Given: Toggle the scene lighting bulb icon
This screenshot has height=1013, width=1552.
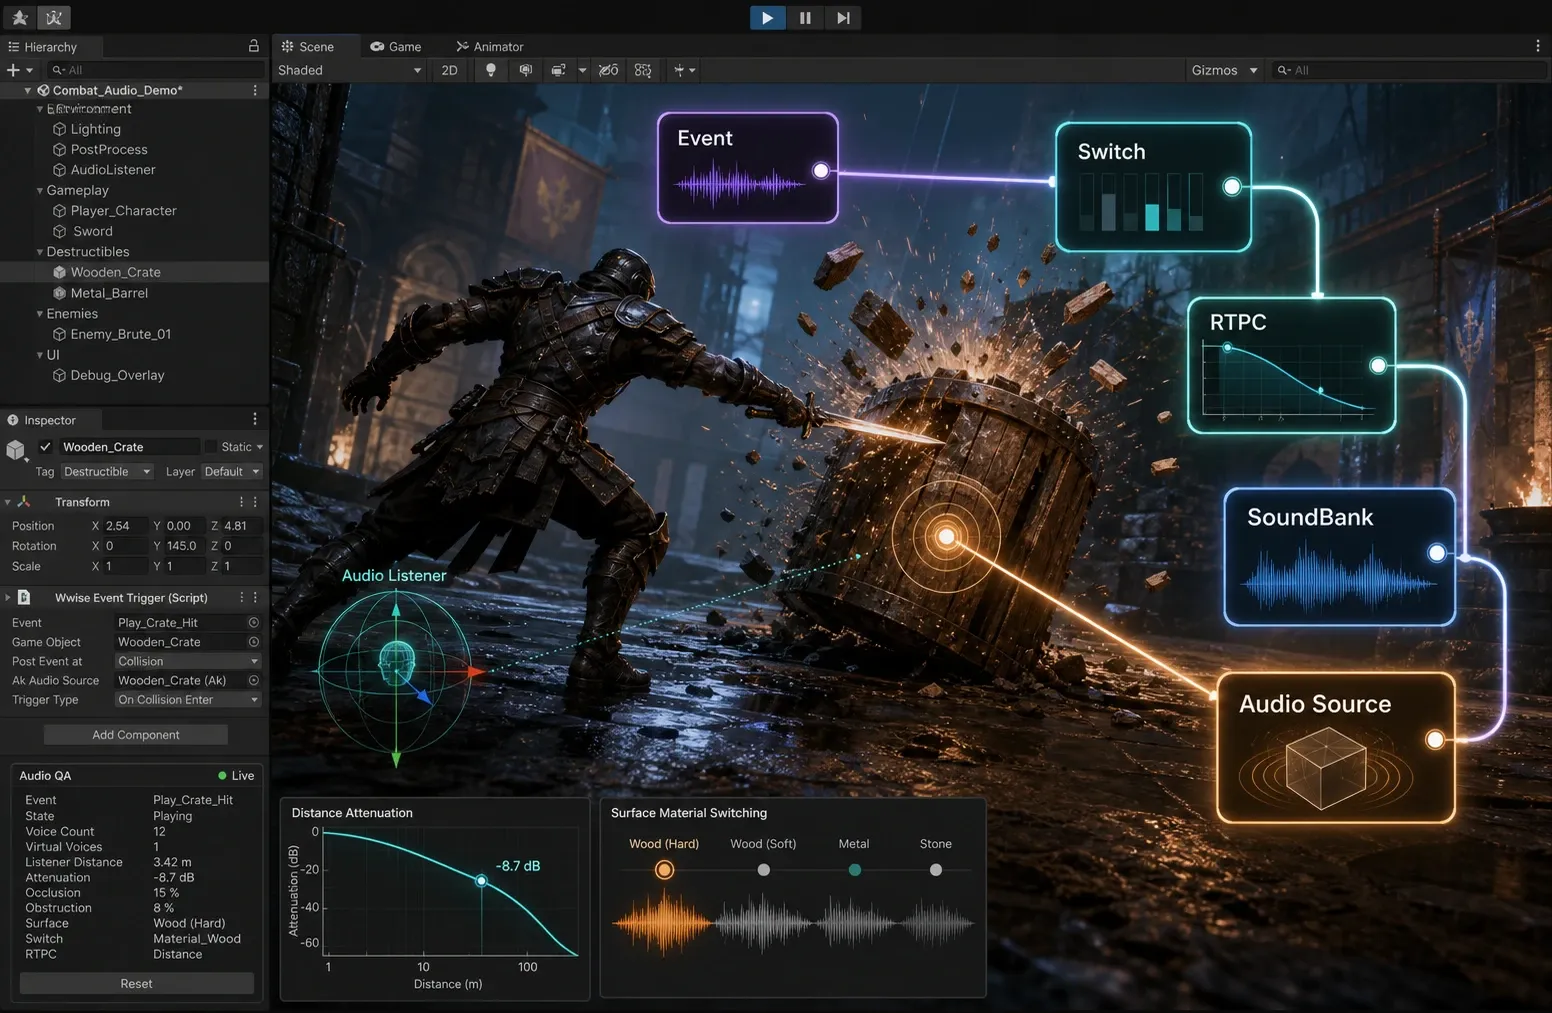Looking at the screenshot, I should (x=490, y=70).
